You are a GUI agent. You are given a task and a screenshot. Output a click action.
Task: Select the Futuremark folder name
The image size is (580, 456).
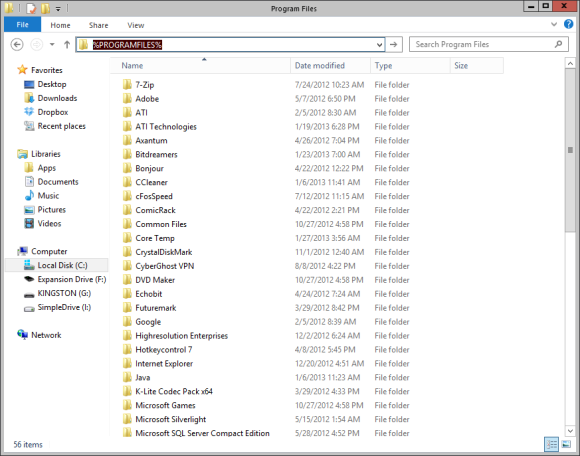tap(156, 308)
